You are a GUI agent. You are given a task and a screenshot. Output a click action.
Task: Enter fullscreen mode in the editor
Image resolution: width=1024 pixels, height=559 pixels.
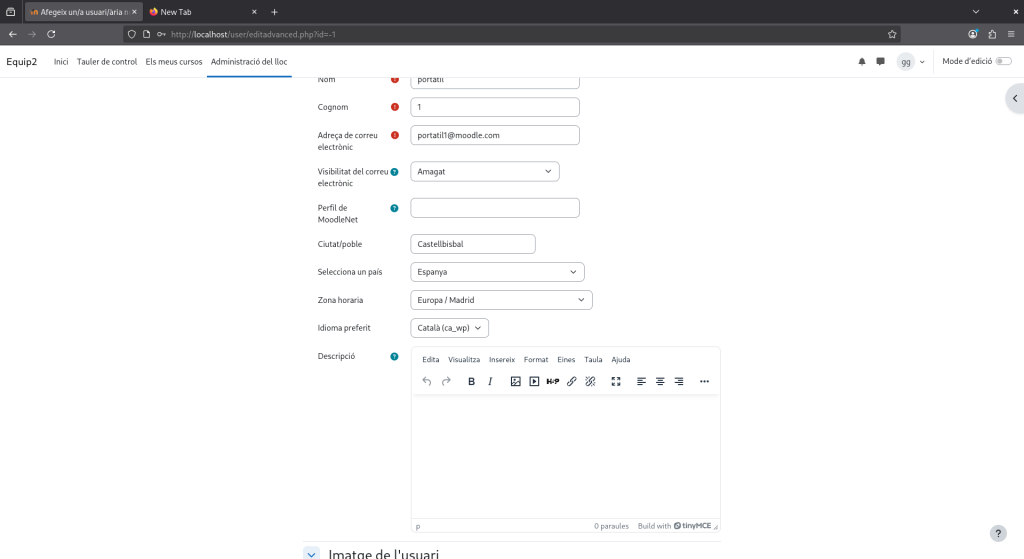coord(616,381)
